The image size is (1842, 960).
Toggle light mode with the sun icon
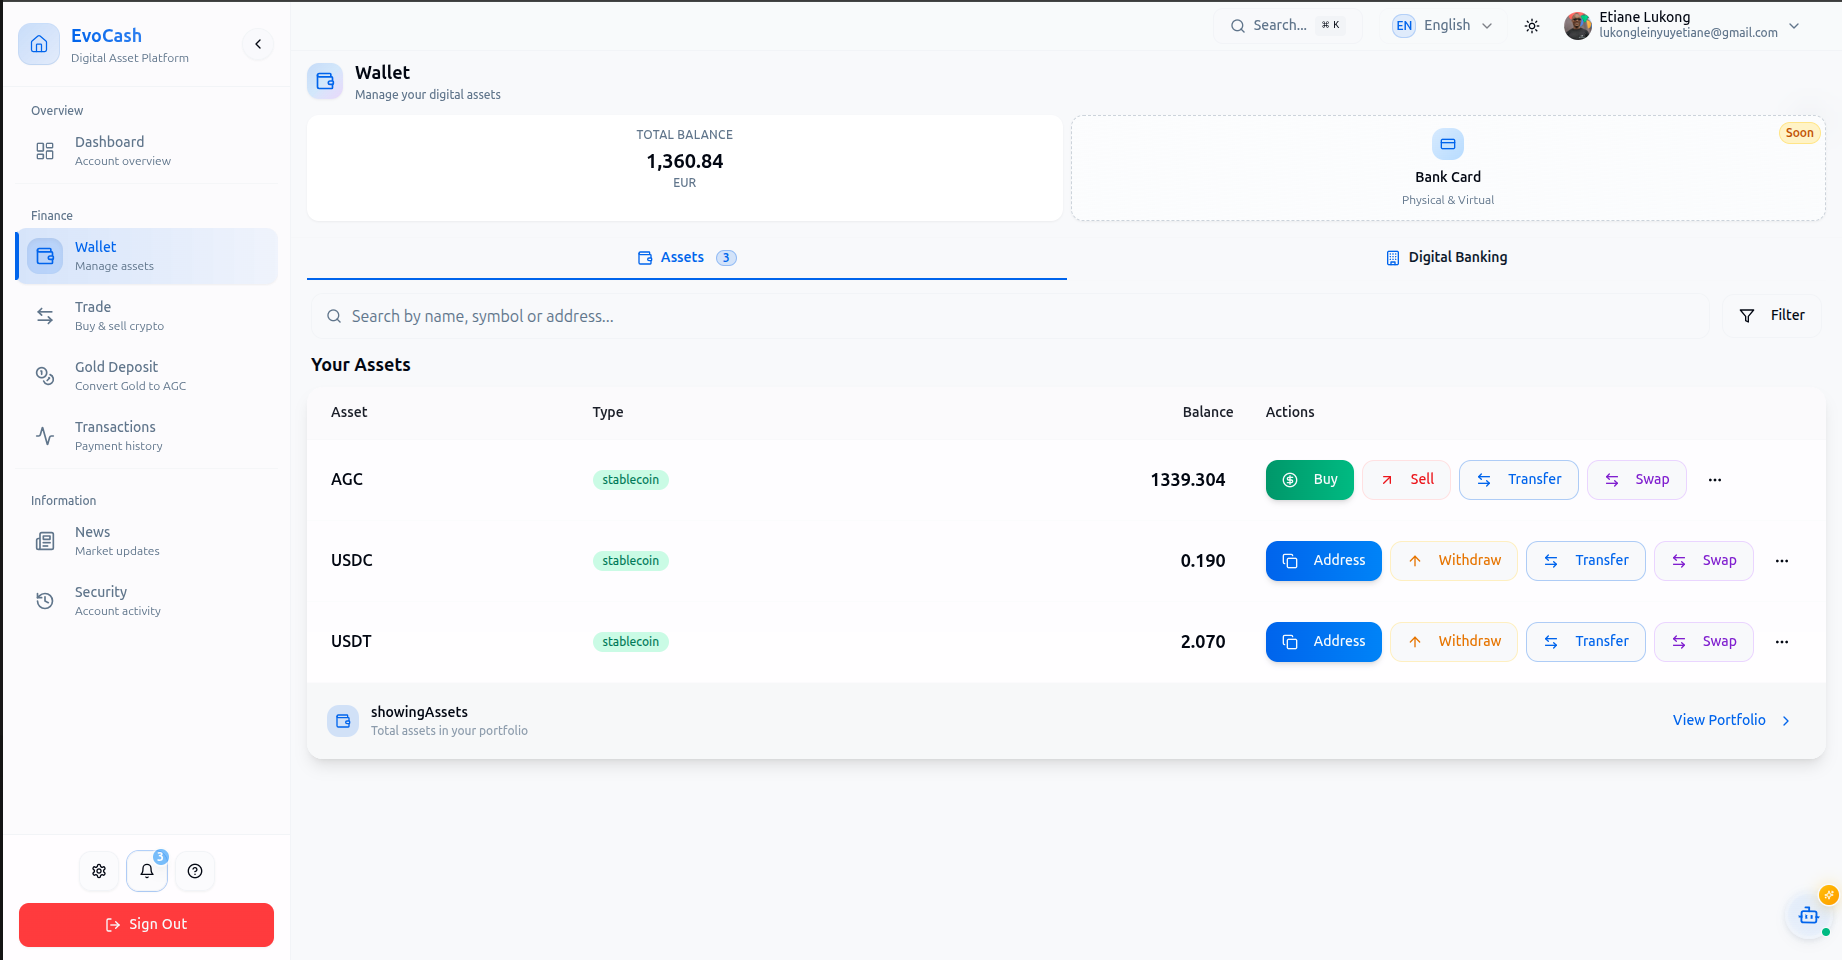(1532, 26)
